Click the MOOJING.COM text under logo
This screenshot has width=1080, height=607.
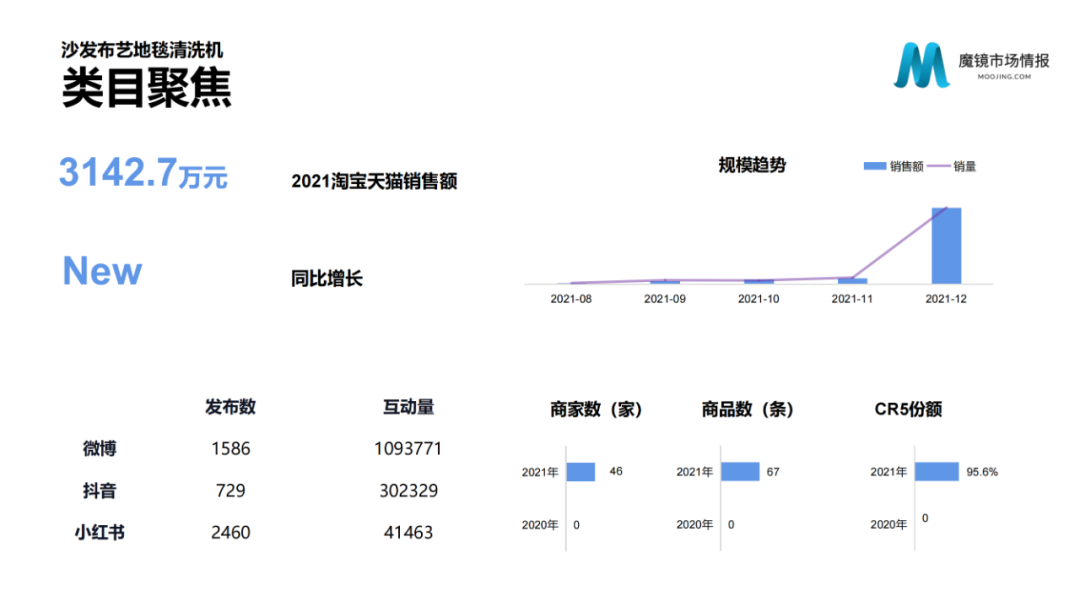pyautogui.click(x=1004, y=77)
